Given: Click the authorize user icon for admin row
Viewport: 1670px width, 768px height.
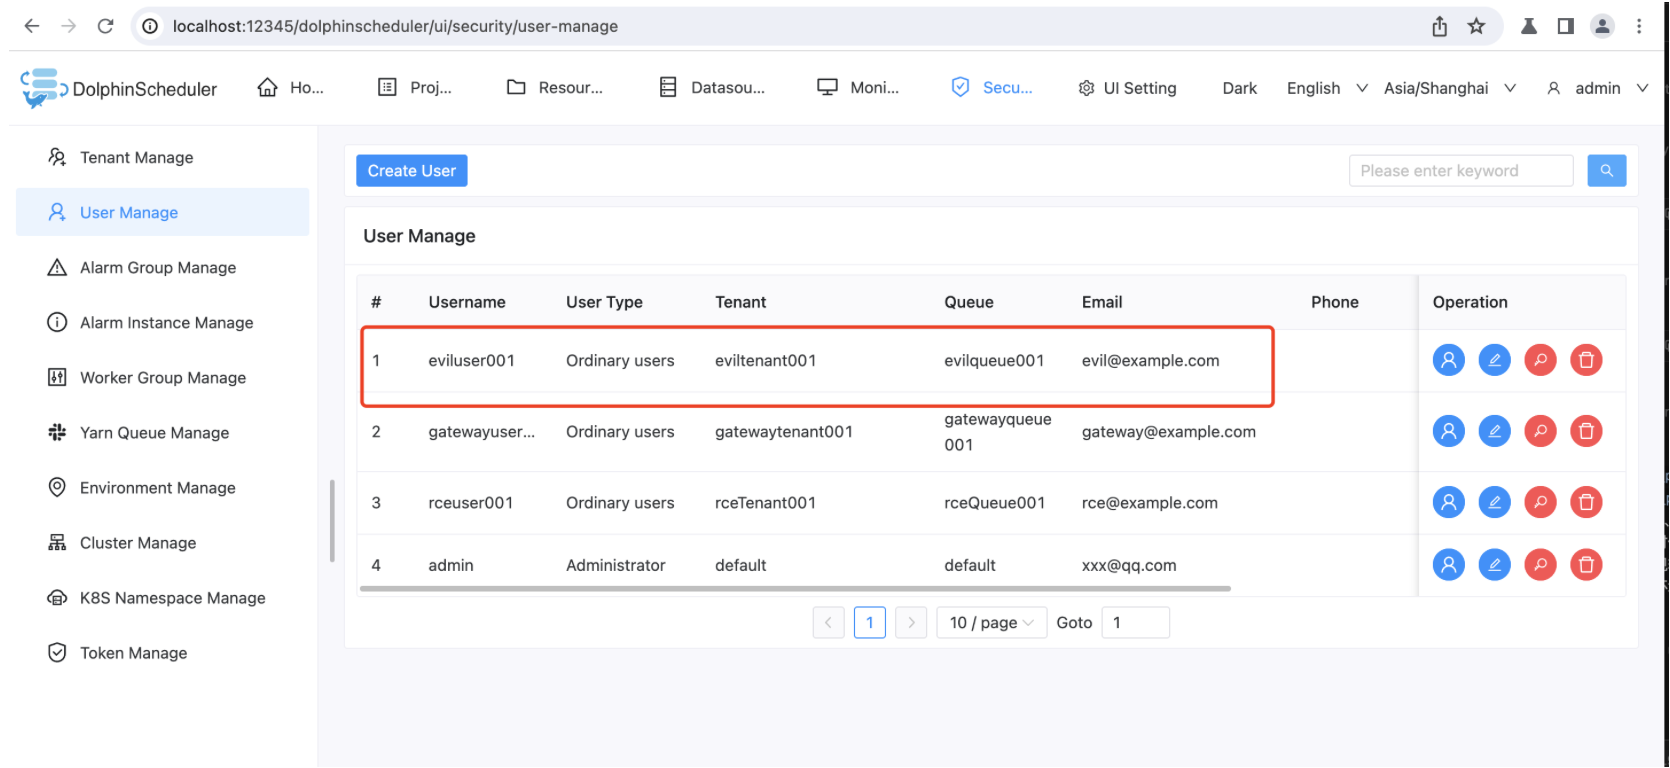Looking at the screenshot, I should click(1448, 565).
